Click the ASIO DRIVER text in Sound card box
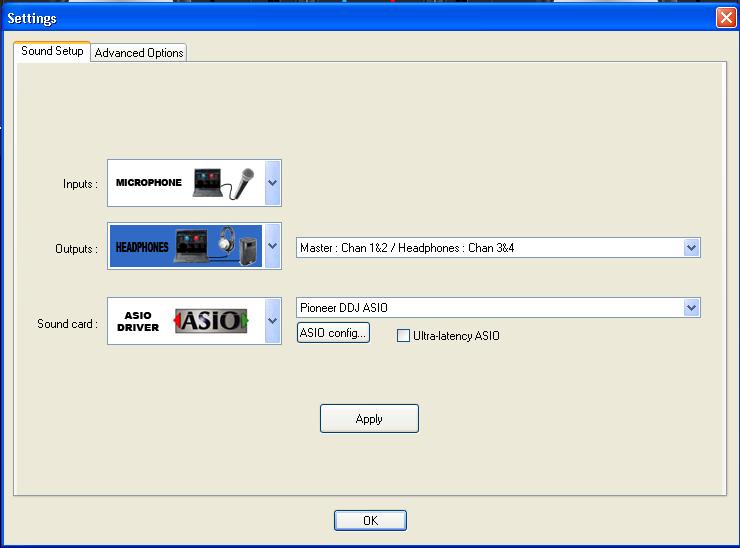The height and width of the screenshot is (548, 740). [138, 321]
